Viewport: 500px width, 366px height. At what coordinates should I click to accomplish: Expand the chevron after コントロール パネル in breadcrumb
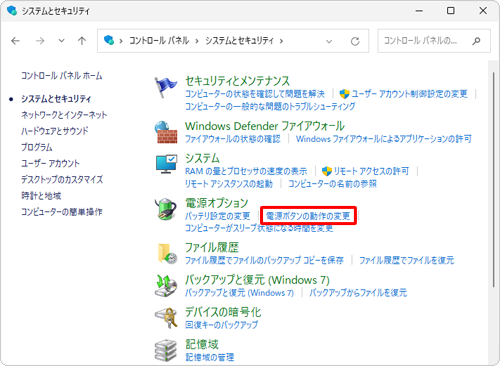coord(197,41)
